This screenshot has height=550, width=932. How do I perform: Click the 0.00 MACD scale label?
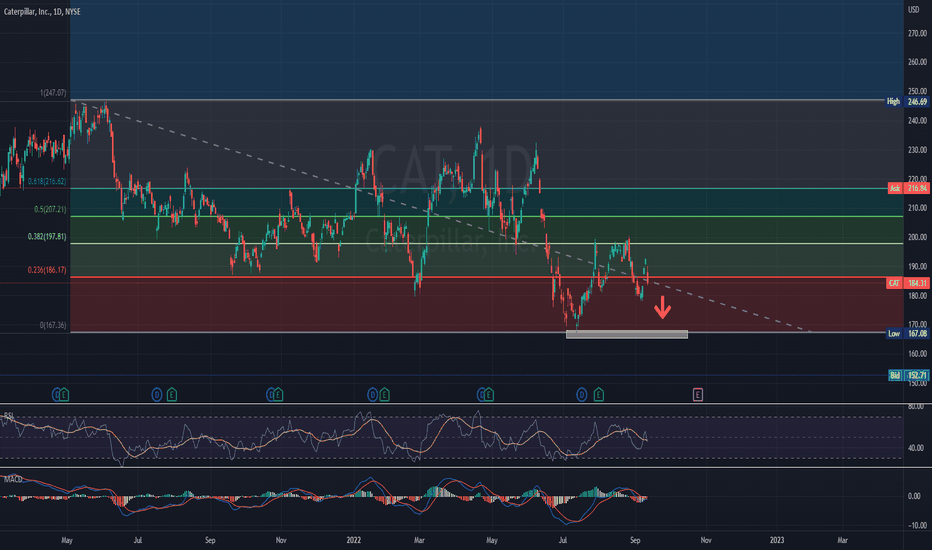915,496
